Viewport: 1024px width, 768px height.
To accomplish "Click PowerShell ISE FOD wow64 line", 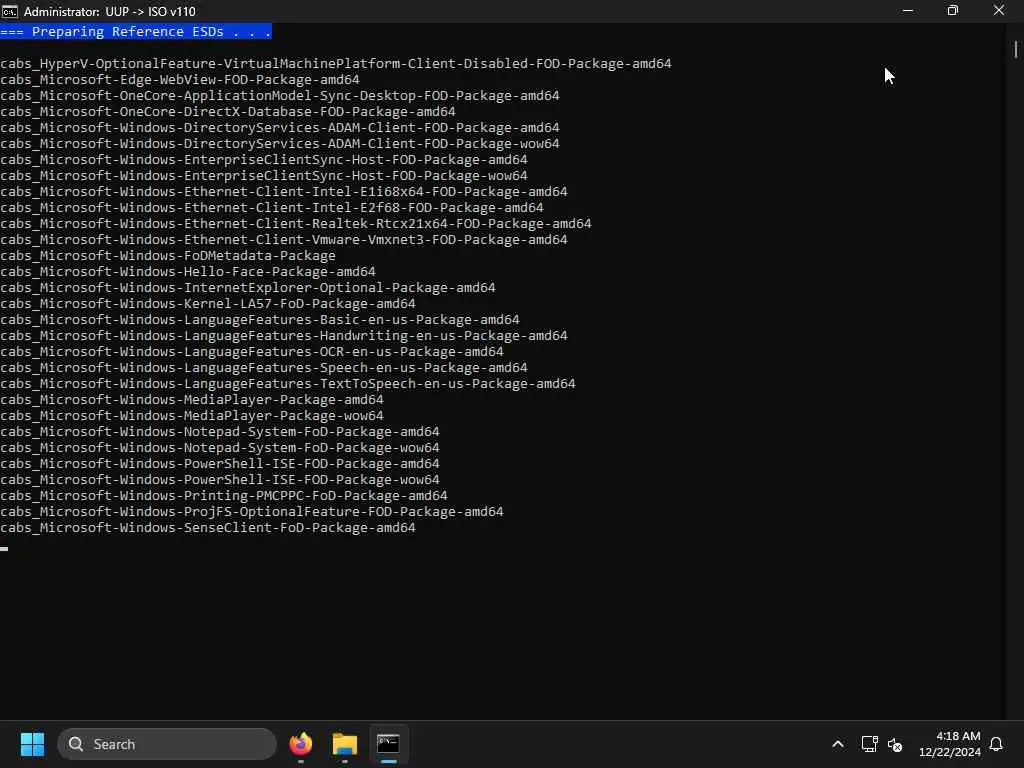I will point(220,479).
